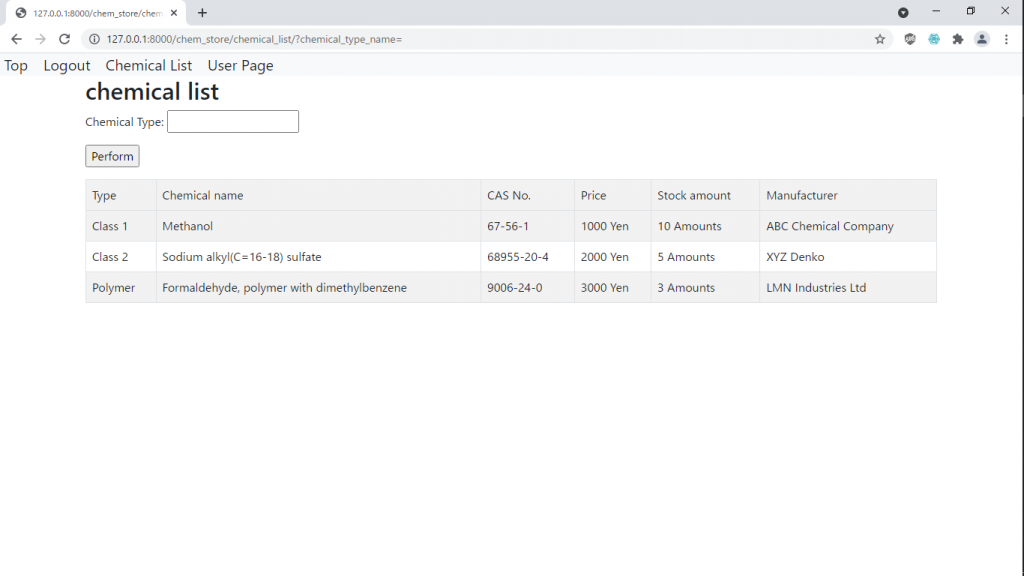This screenshot has height=576, width=1024.
Task: Open a new tab with plus icon
Action: click(202, 13)
